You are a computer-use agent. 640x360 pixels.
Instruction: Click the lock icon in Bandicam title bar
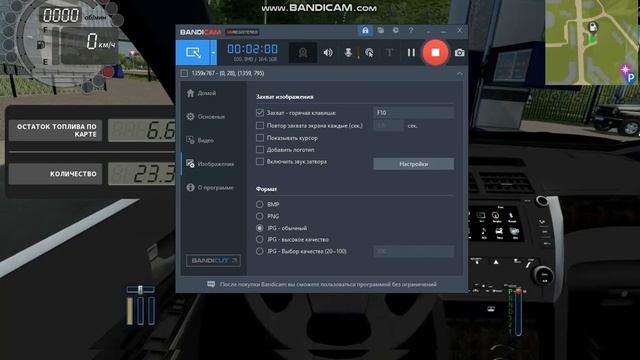point(365,31)
